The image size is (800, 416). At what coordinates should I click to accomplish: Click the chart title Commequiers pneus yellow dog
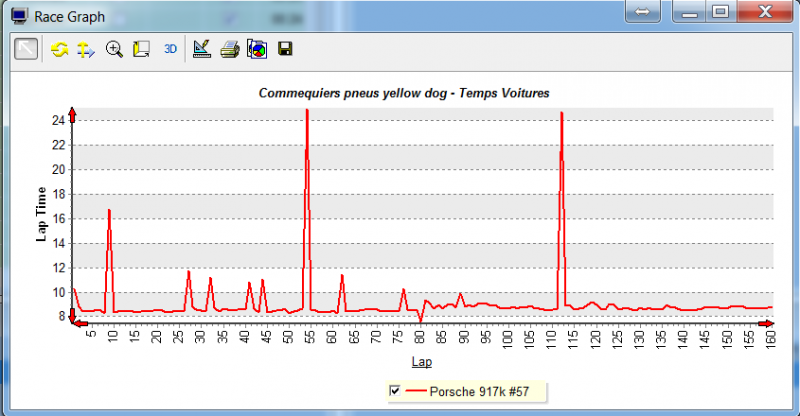coord(403,93)
